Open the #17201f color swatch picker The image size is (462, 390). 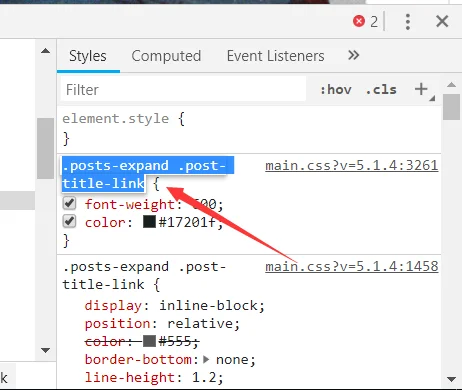click(149, 222)
